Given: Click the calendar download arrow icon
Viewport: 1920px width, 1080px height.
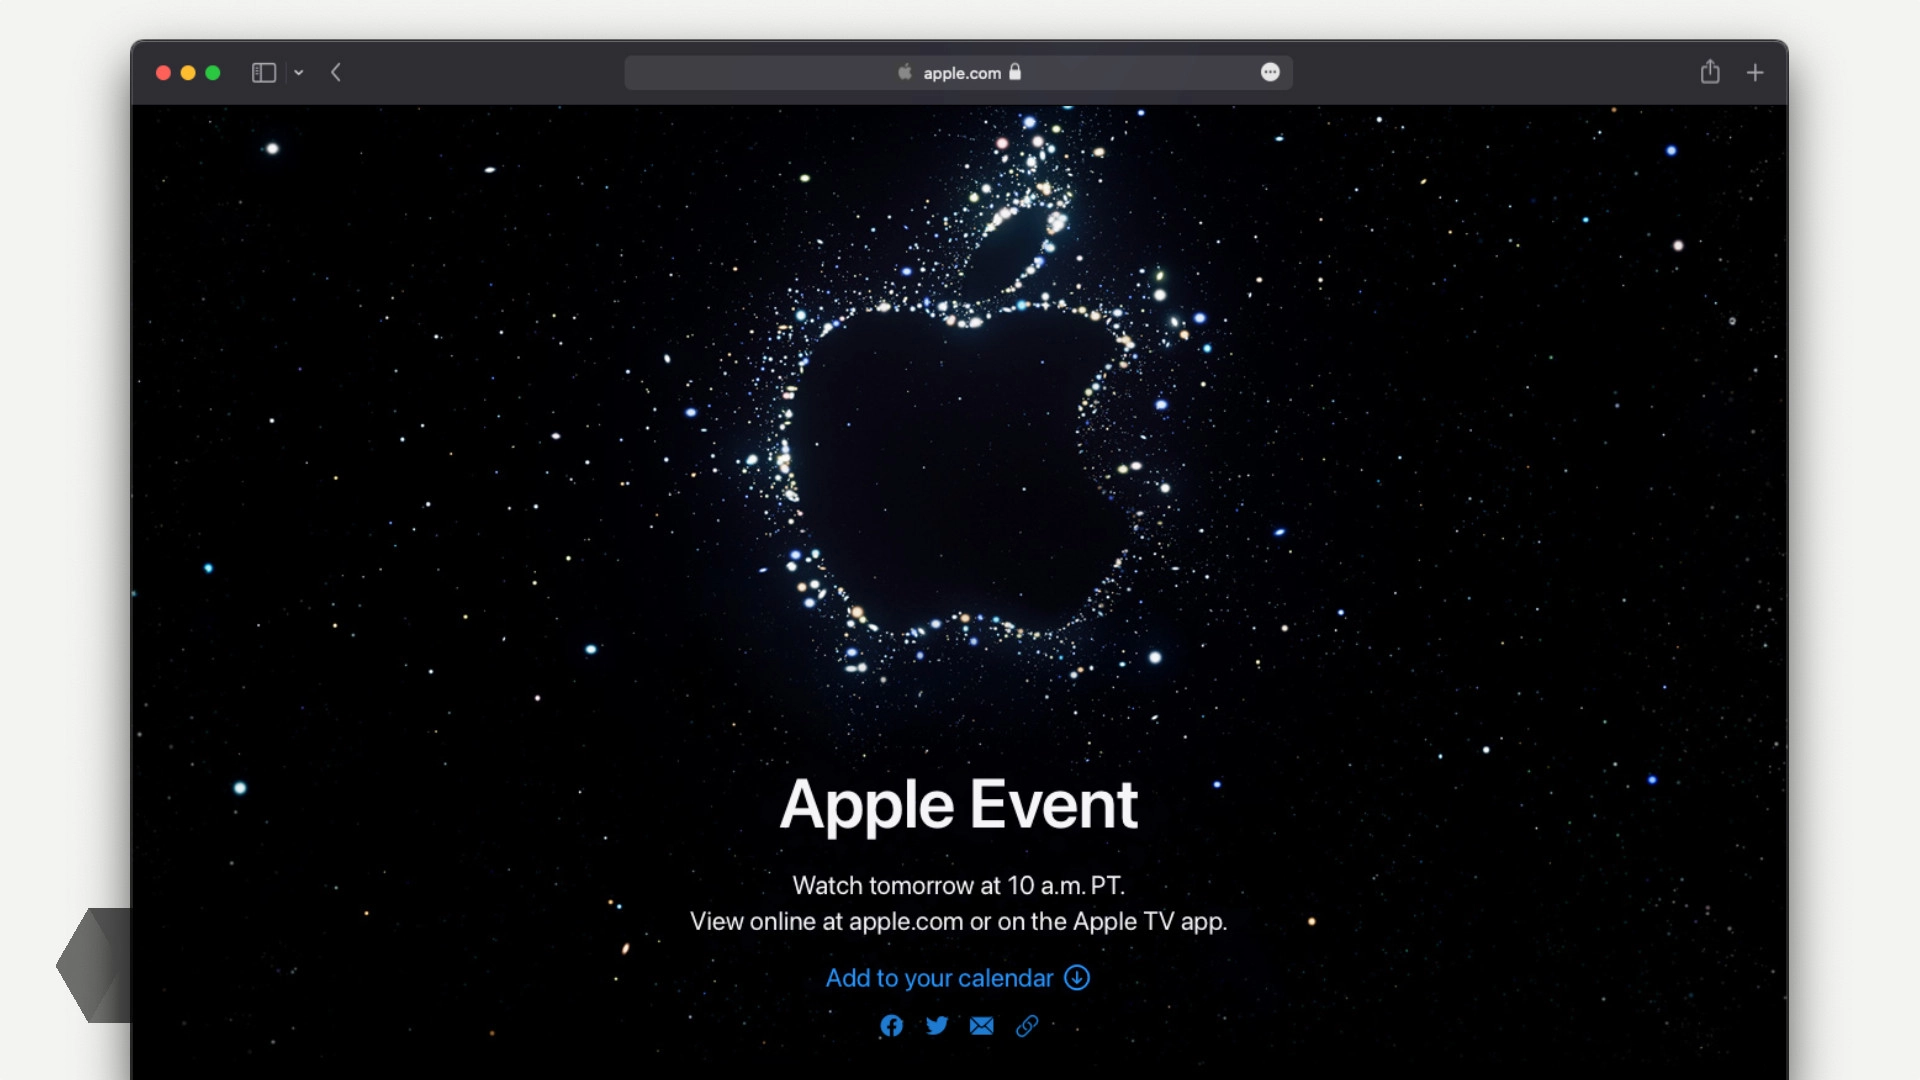Looking at the screenshot, I should pyautogui.click(x=1077, y=978).
